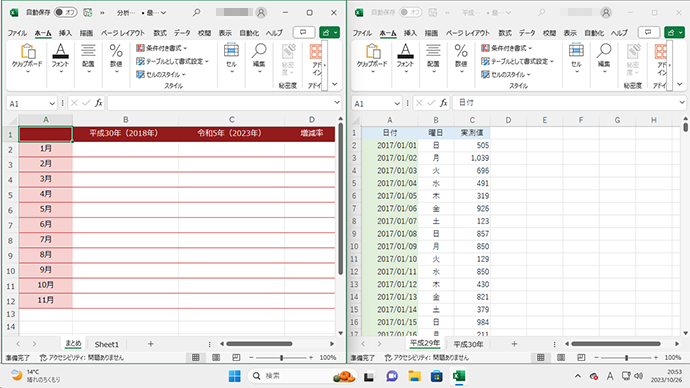
Task: Click Windows Start button
Action: pos(235,376)
